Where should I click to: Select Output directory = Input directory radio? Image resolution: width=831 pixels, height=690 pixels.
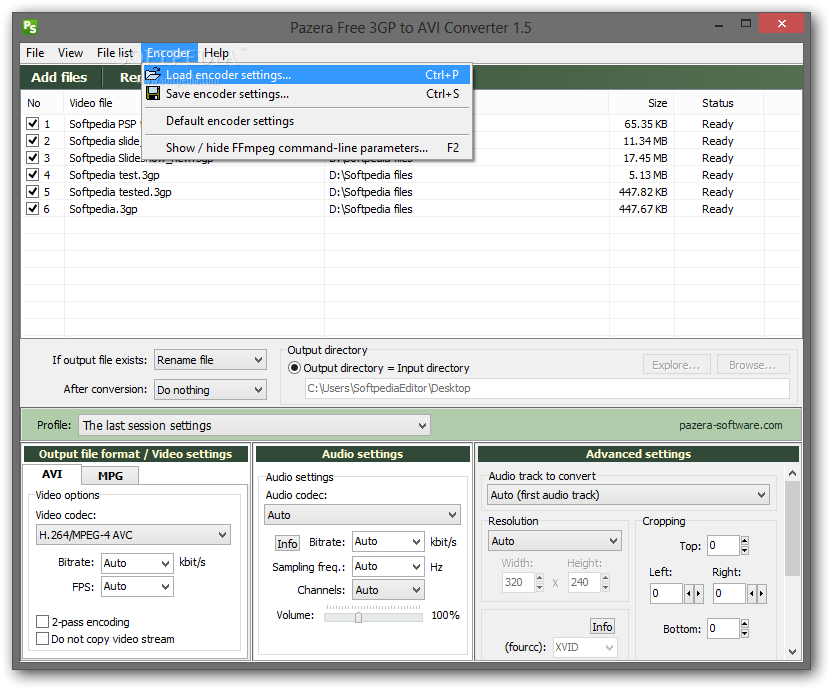pyautogui.click(x=294, y=367)
